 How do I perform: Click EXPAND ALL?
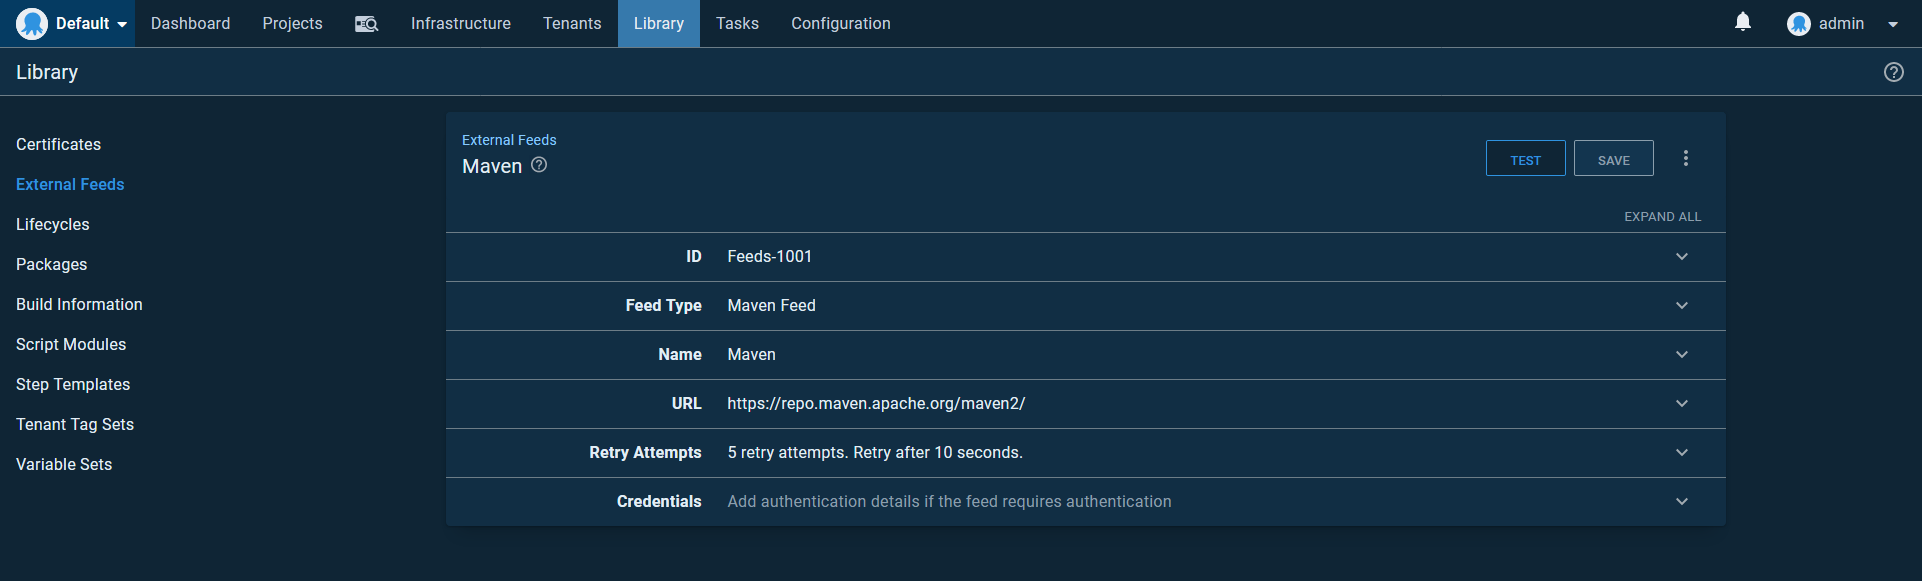pyautogui.click(x=1661, y=217)
